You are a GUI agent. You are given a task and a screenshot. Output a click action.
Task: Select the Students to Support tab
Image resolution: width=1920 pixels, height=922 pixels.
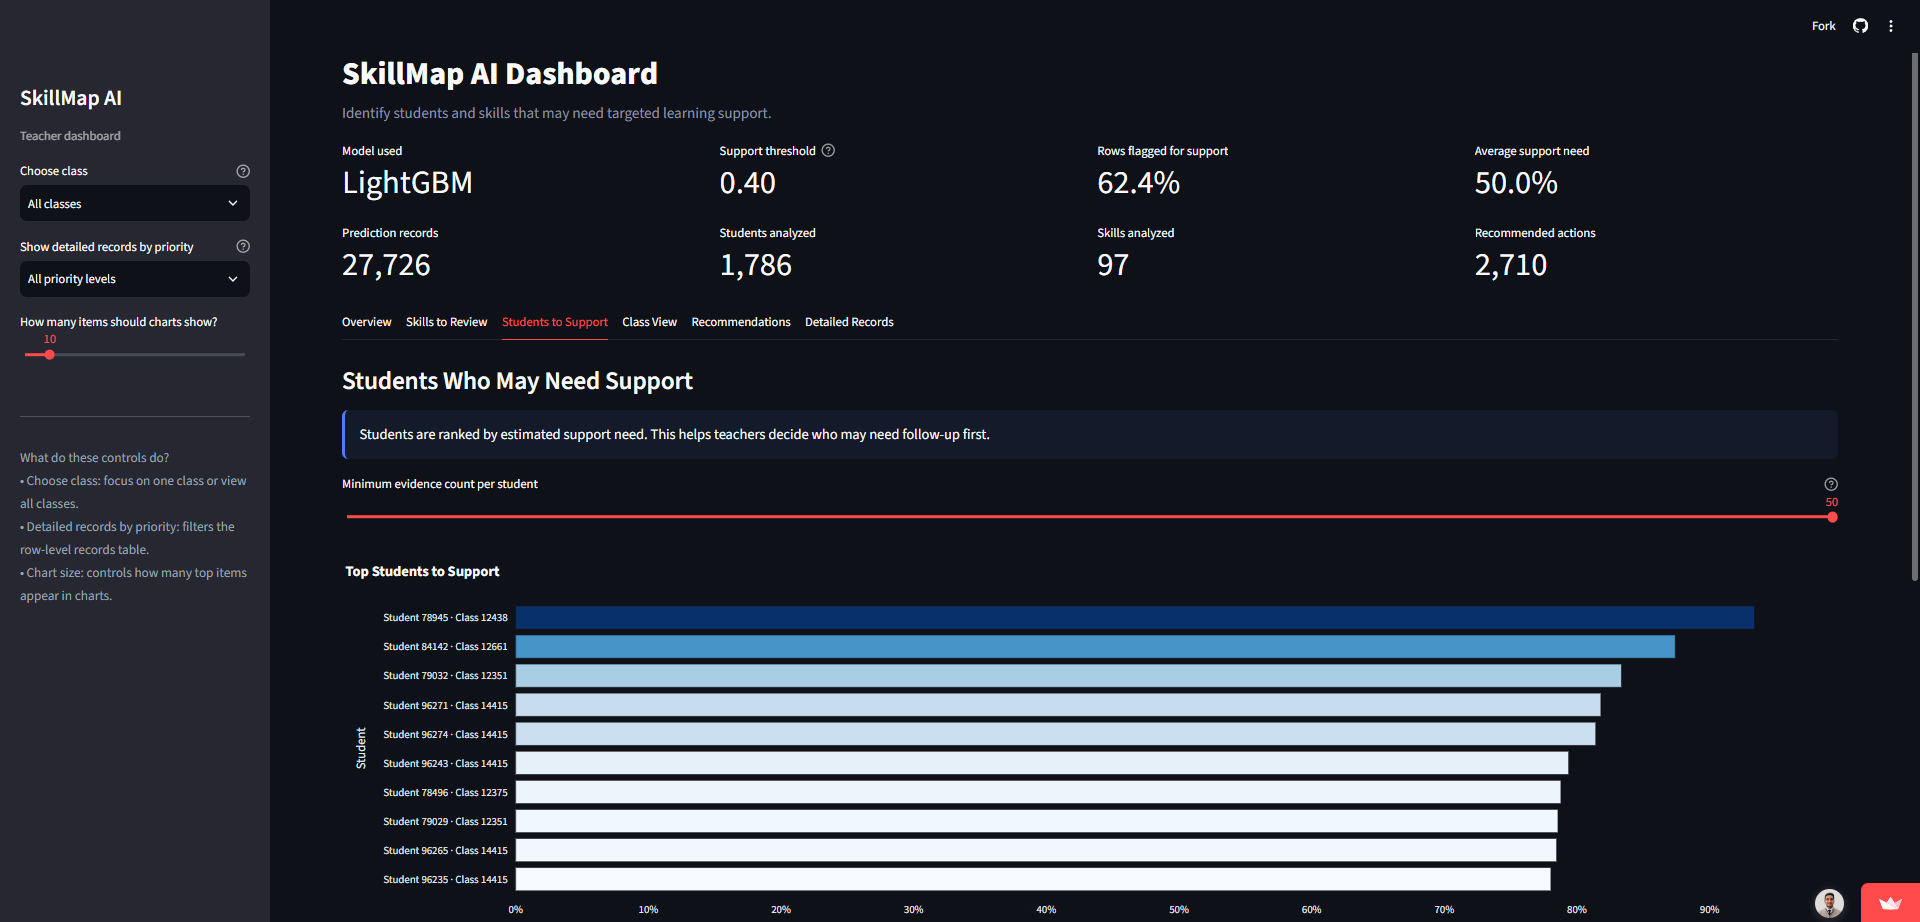pyautogui.click(x=555, y=322)
